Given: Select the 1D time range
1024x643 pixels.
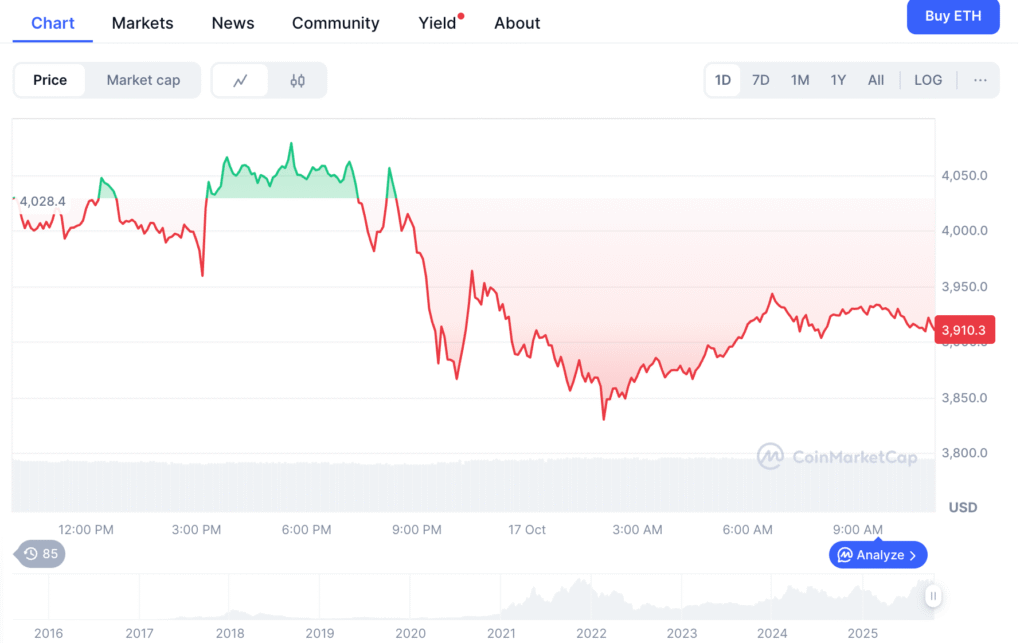Looking at the screenshot, I should (722, 80).
